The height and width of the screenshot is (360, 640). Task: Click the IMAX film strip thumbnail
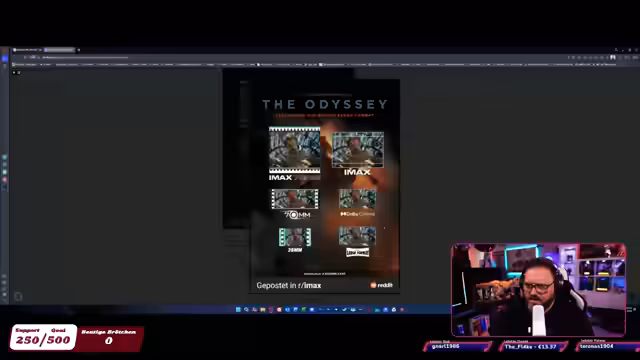(x=294, y=150)
